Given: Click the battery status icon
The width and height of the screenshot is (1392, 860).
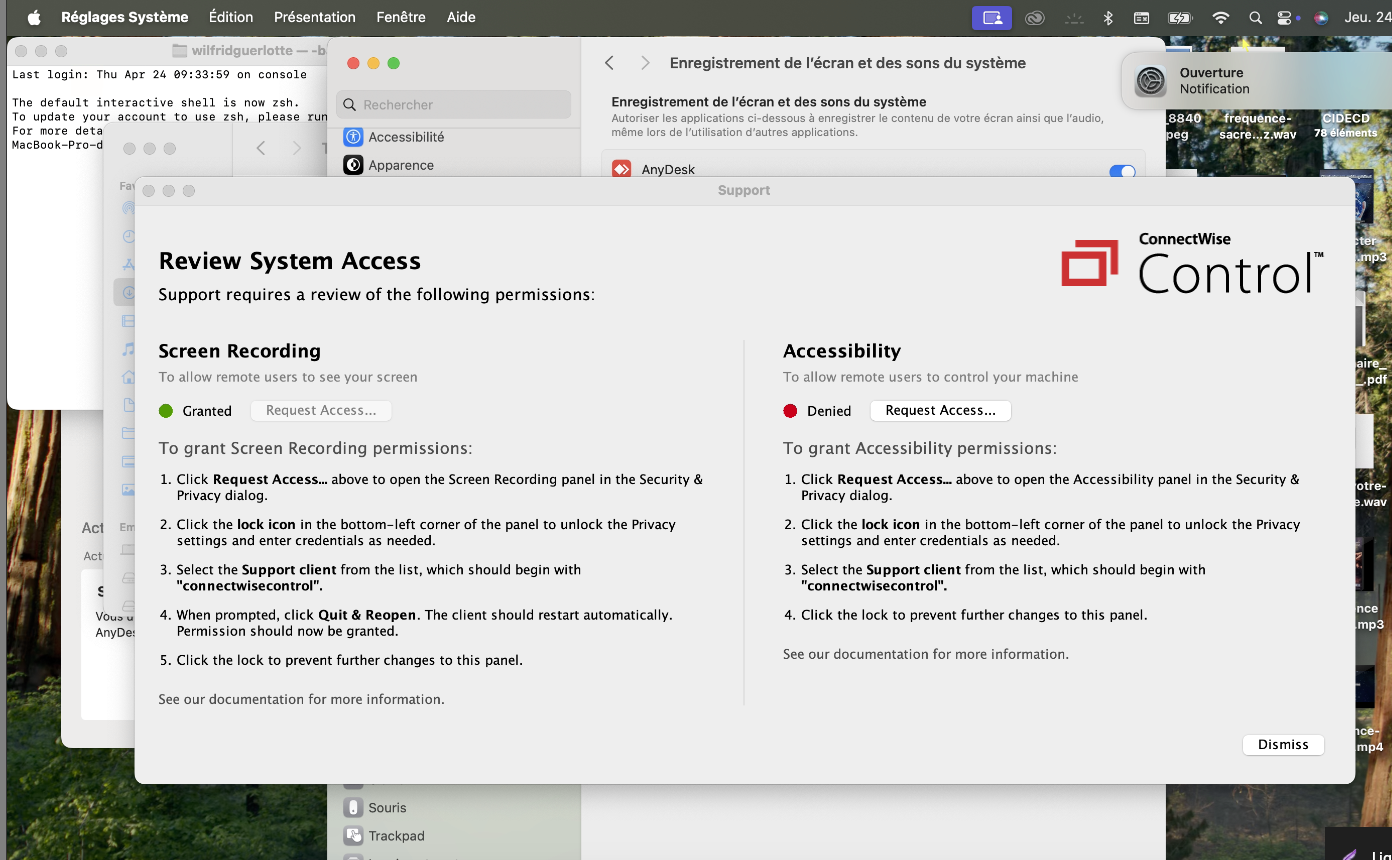Looking at the screenshot, I should click(1180, 17).
